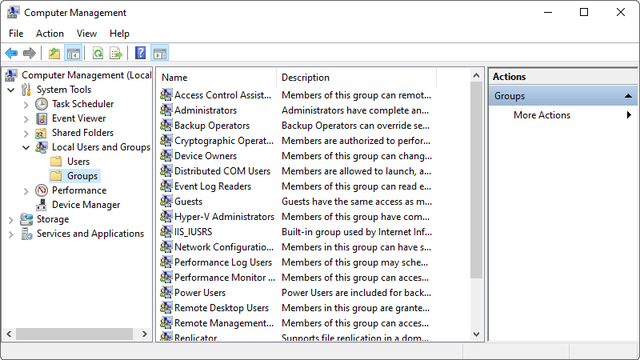This screenshot has width=640, height=360.
Task: Open the Help question mark icon
Action: coord(140,53)
